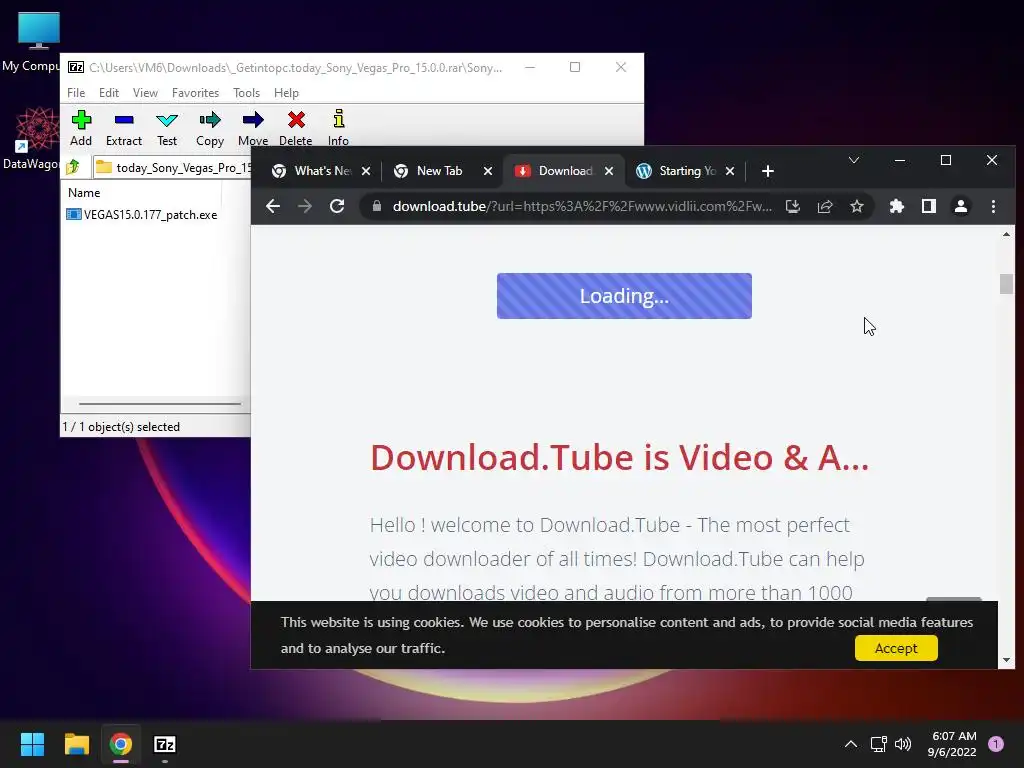Open the View menu in 7-Zip
1024x768 pixels.
(145, 93)
